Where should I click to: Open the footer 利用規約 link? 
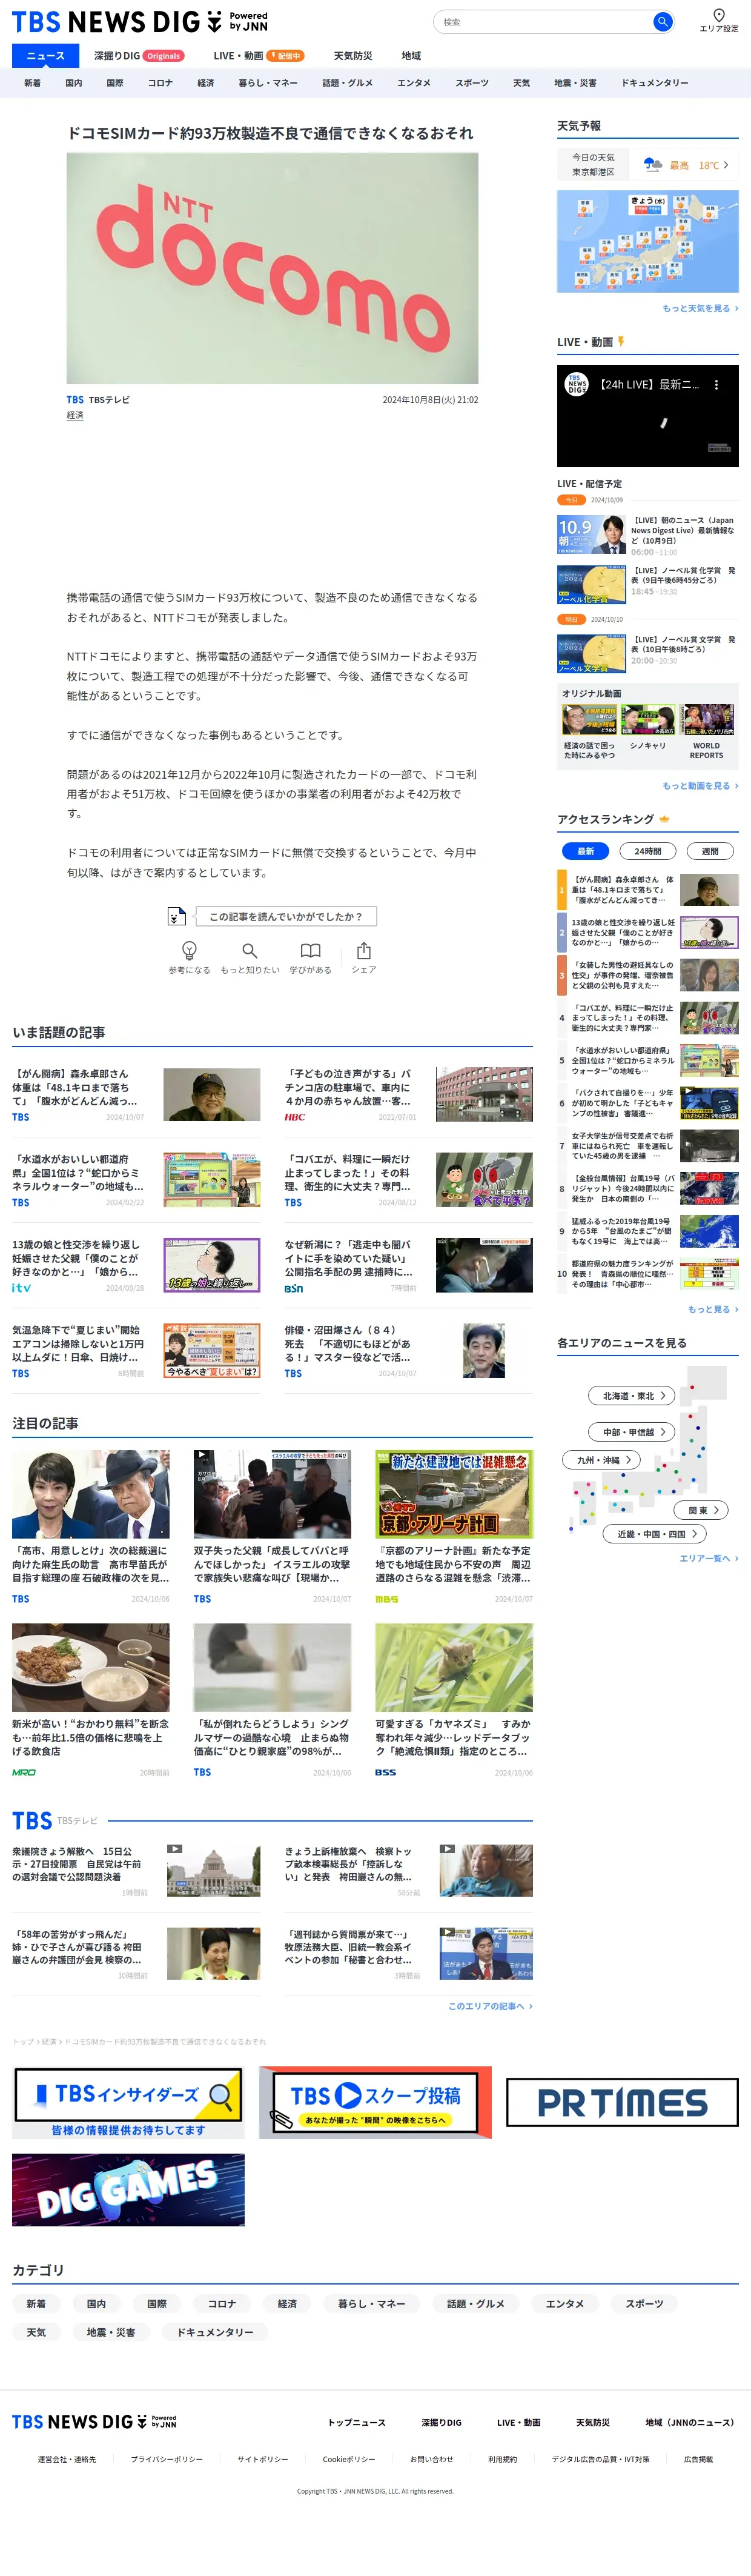click(502, 2459)
